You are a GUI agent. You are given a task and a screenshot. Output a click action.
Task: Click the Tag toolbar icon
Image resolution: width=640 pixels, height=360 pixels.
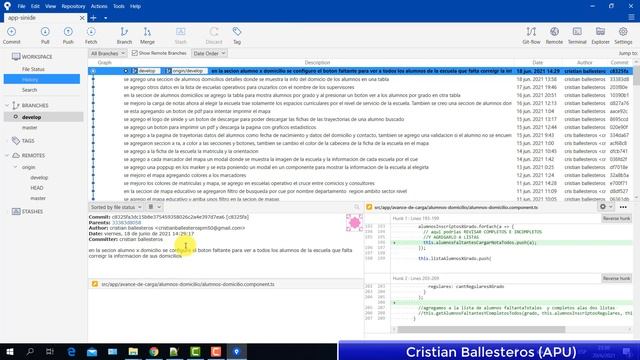[x=237, y=36]
